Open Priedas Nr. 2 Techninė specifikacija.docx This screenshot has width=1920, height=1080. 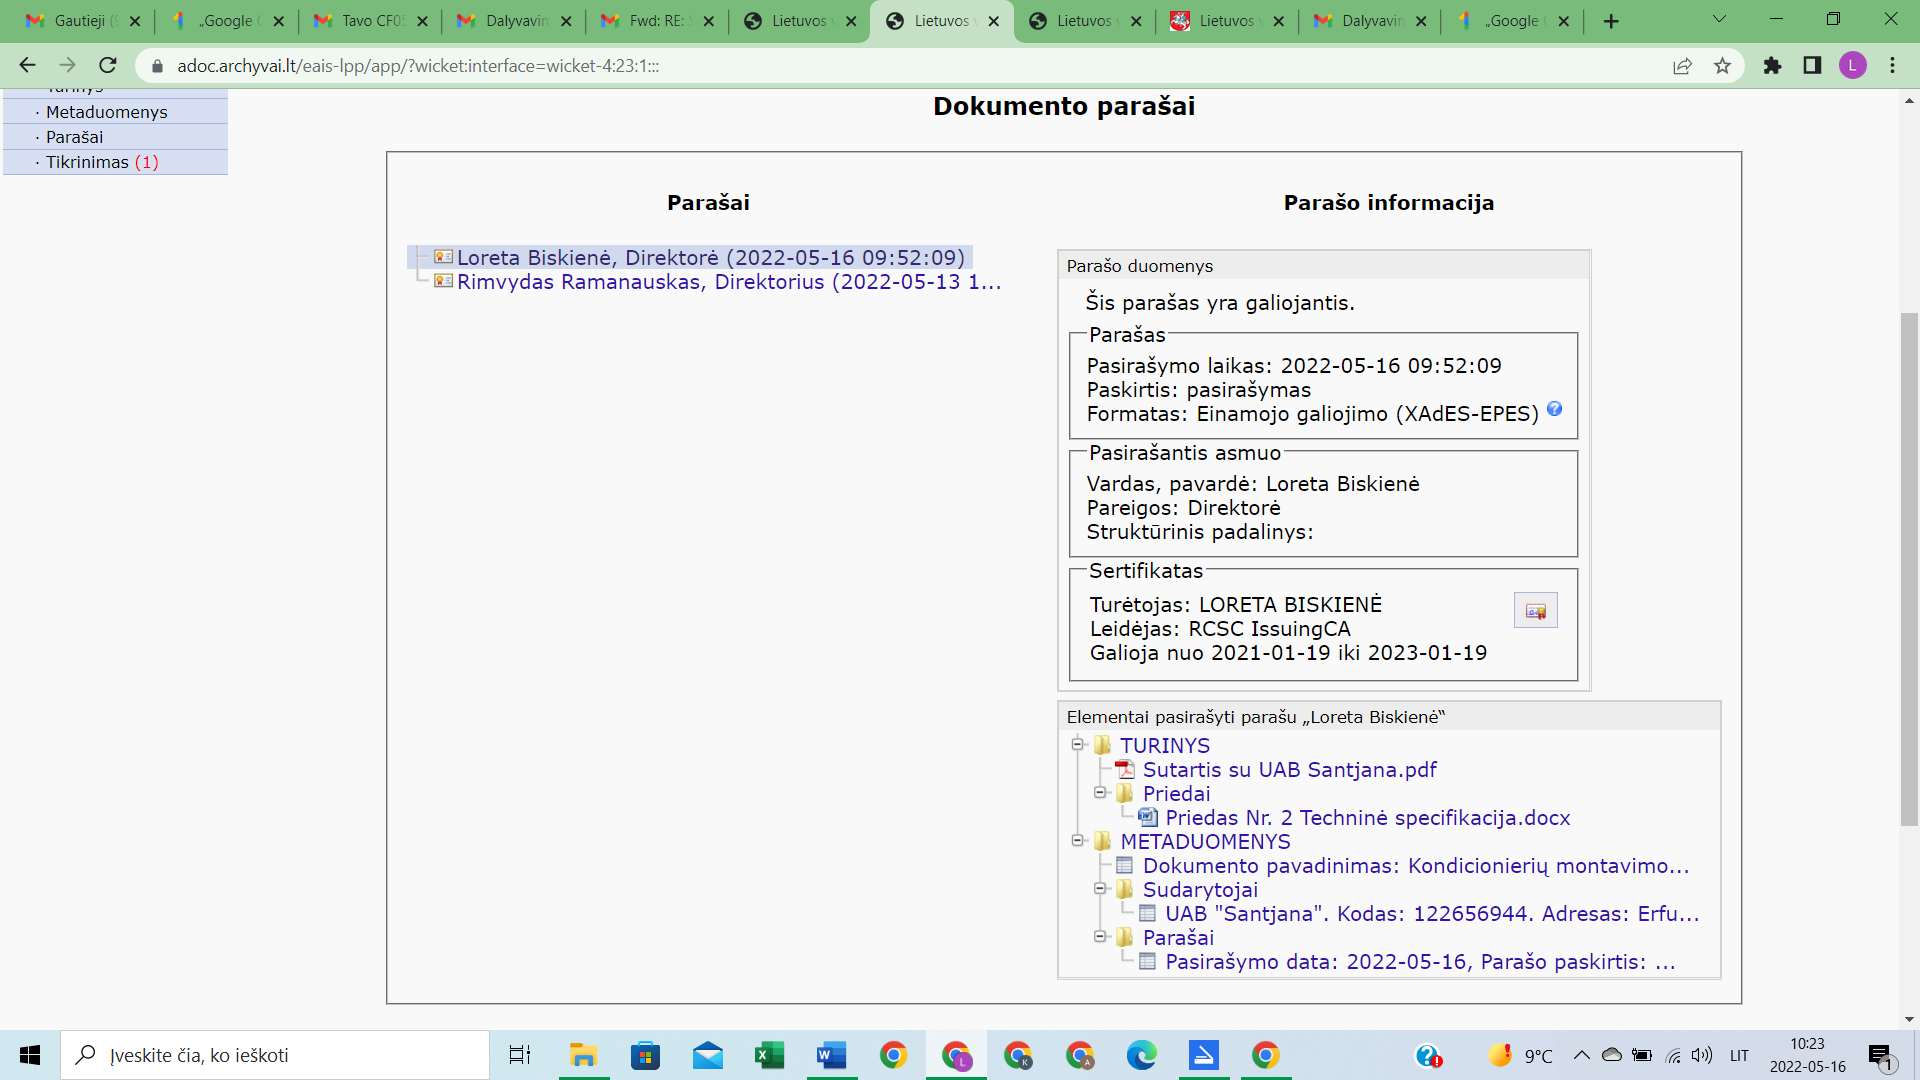point(1367,818)
